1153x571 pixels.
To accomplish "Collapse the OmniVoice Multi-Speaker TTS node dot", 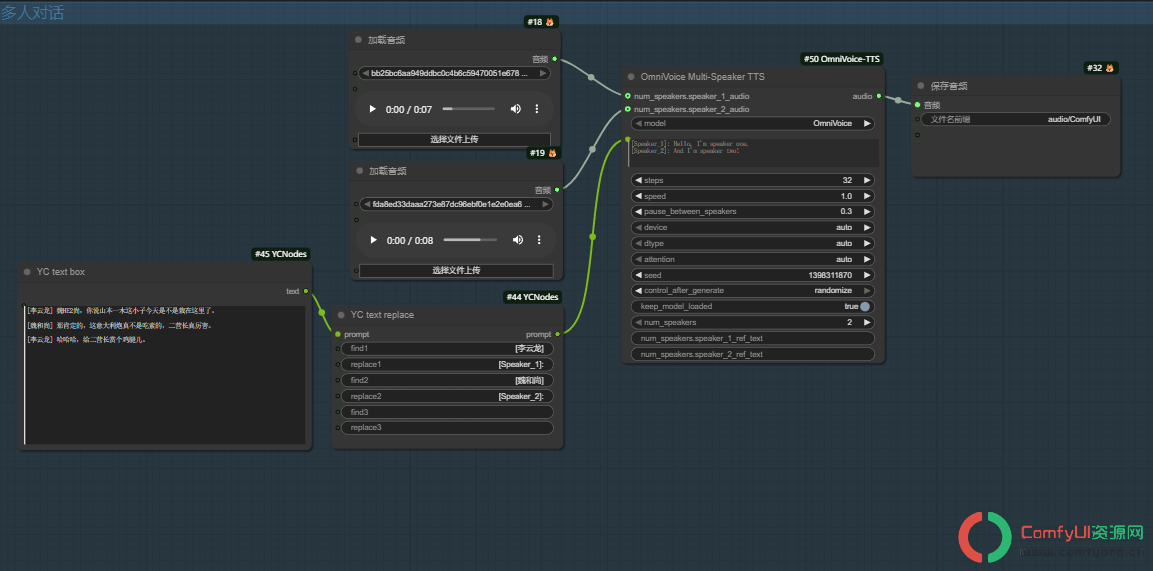I will (x=631, y=76).
